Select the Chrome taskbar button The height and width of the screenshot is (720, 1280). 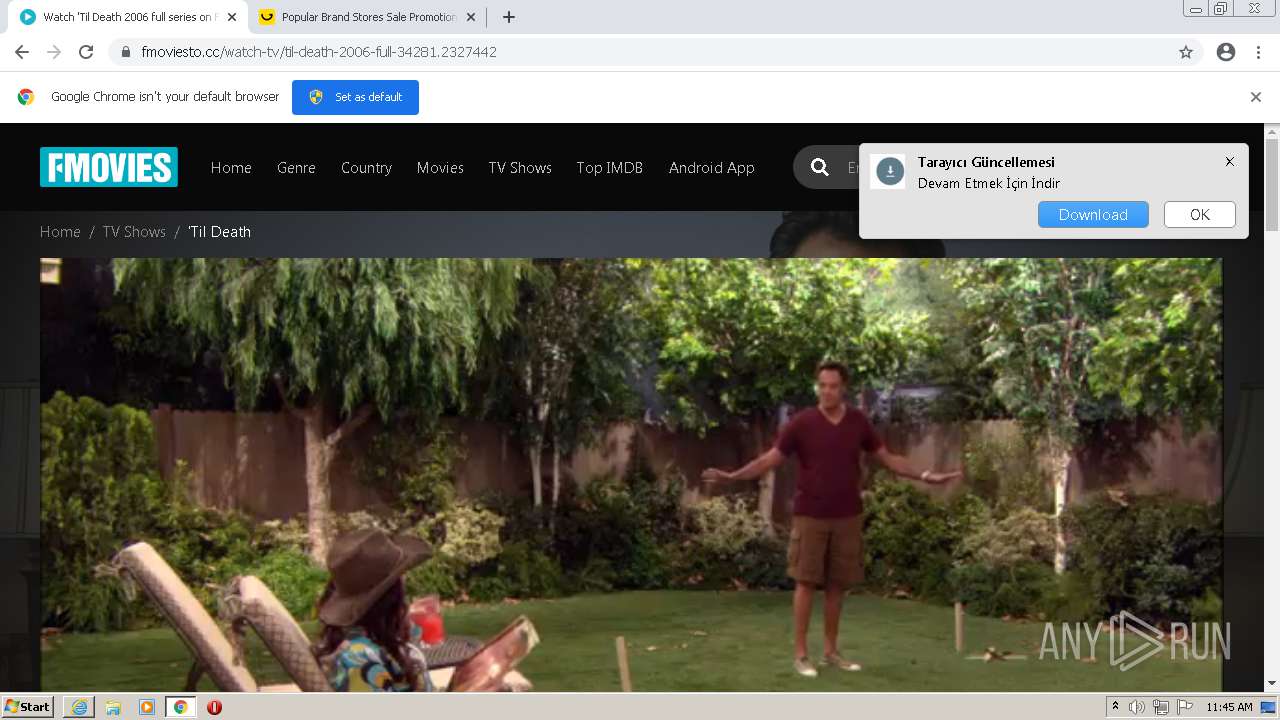pos(181,707)
